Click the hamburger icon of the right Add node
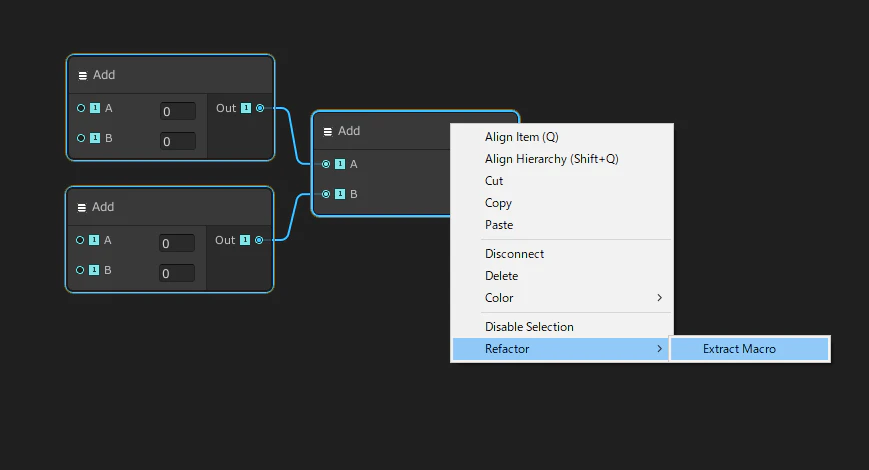 point(328,132)
